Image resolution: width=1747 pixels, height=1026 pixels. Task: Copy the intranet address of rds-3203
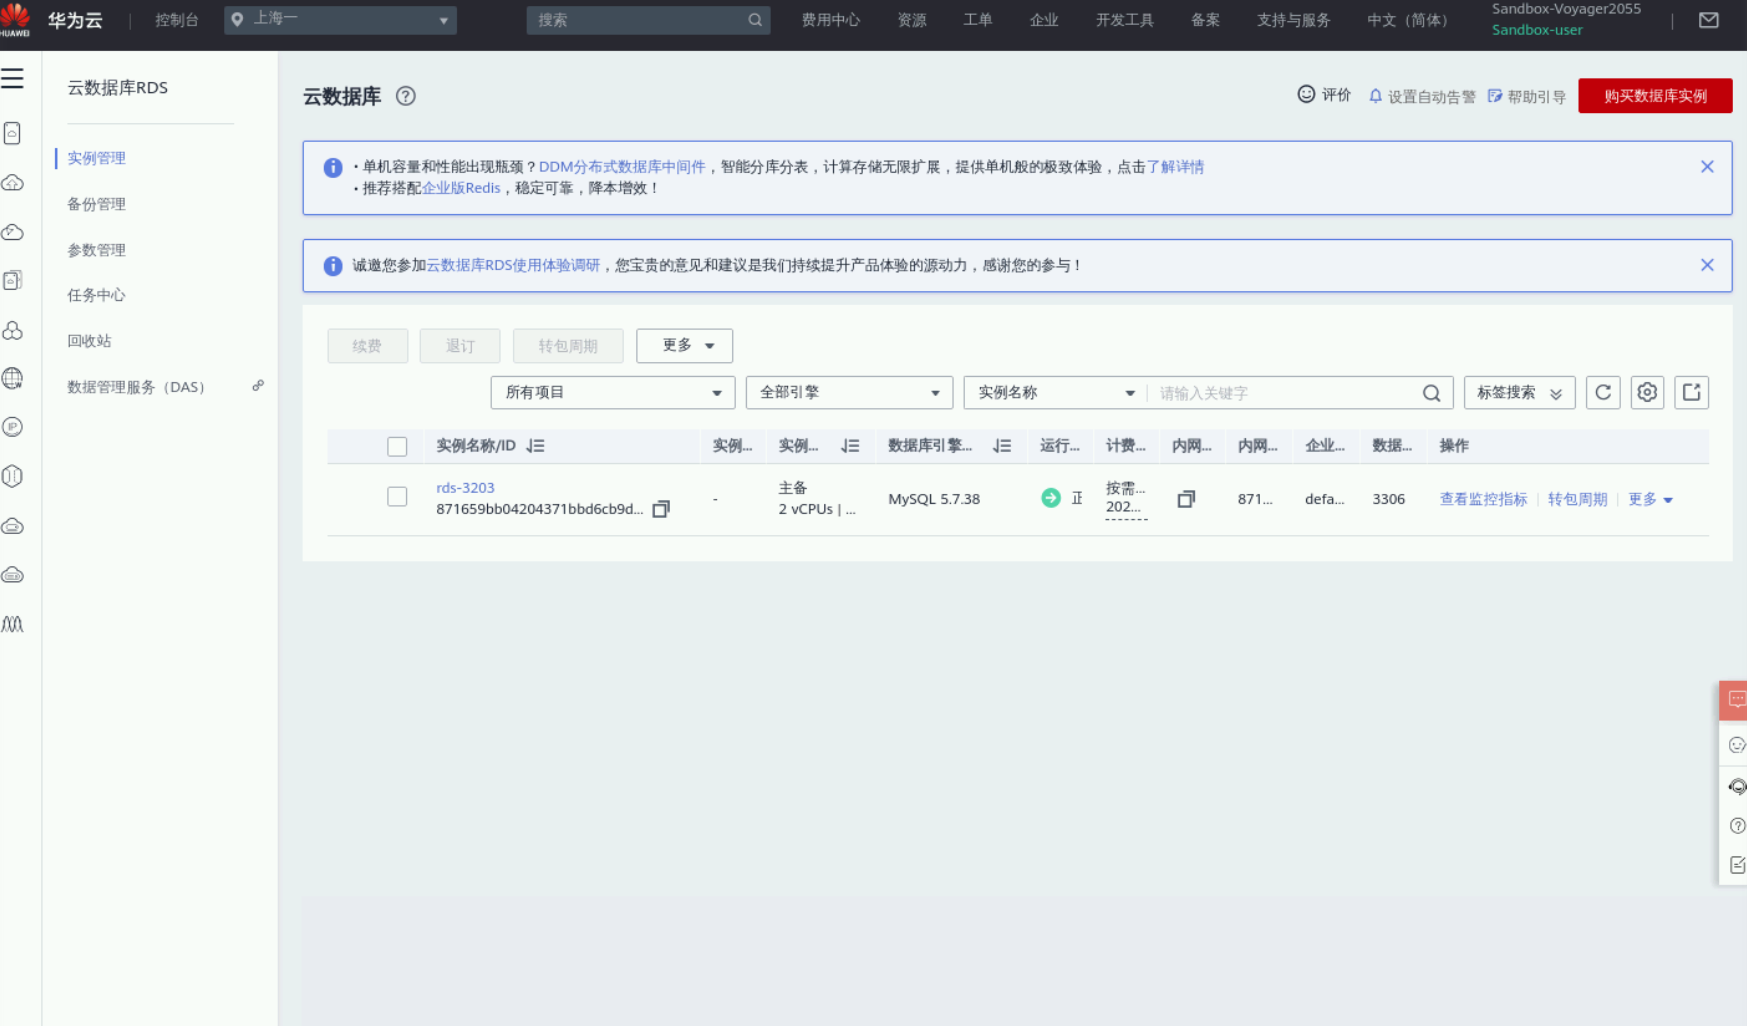coord(1186,499)
